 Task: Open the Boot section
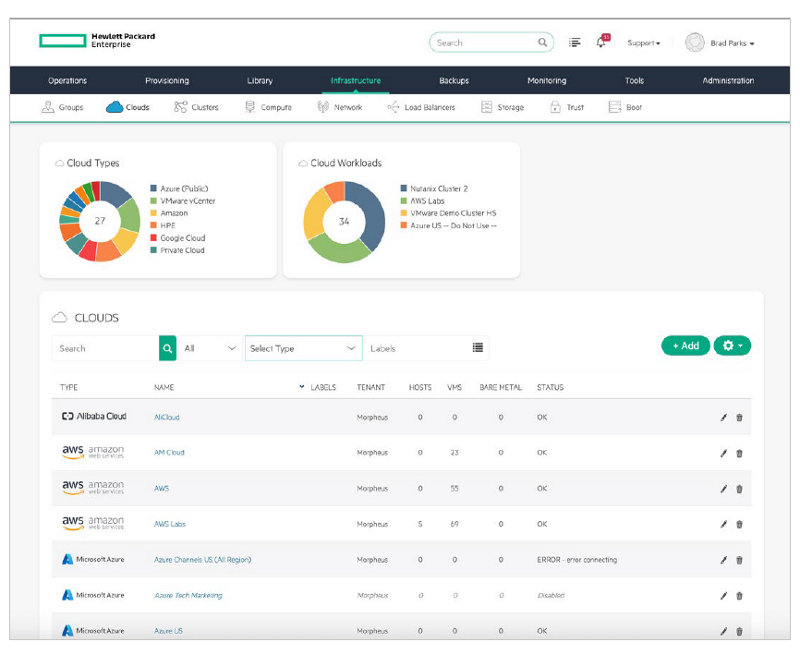pyautogui.click(x=625, y=107)
